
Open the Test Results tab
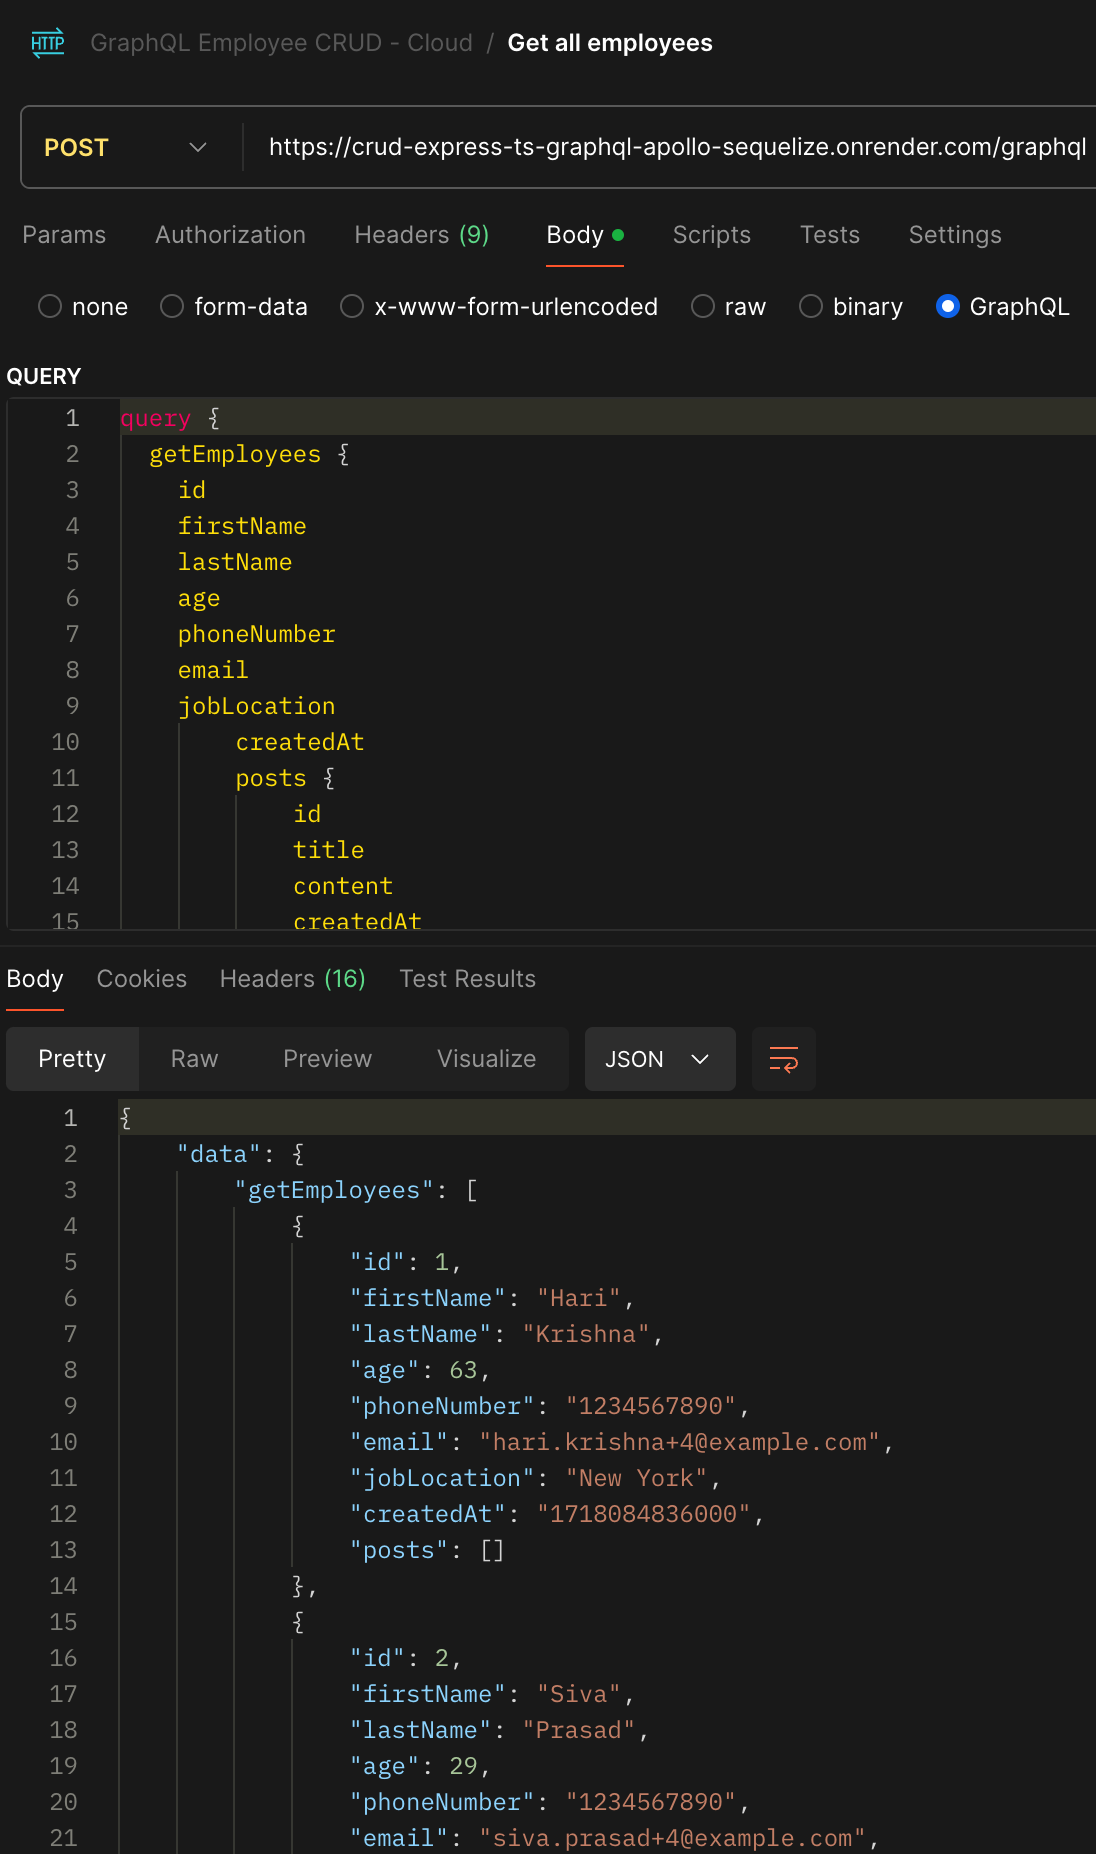click(468, 979)
